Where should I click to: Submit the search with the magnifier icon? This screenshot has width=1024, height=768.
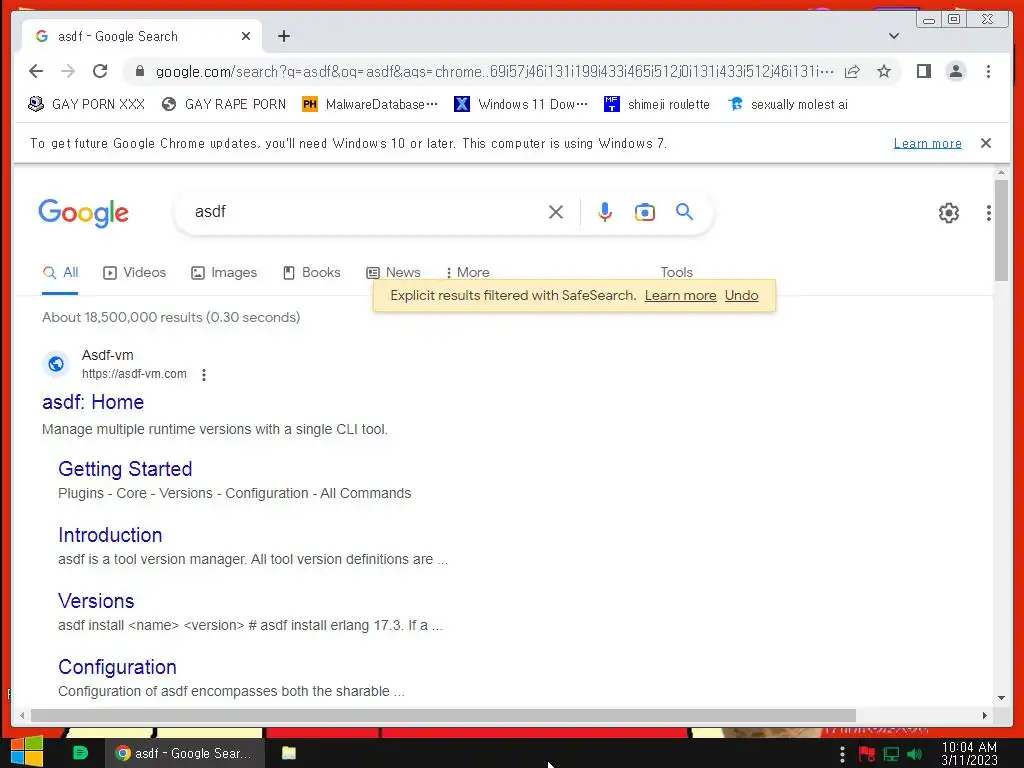coord(684,212)
